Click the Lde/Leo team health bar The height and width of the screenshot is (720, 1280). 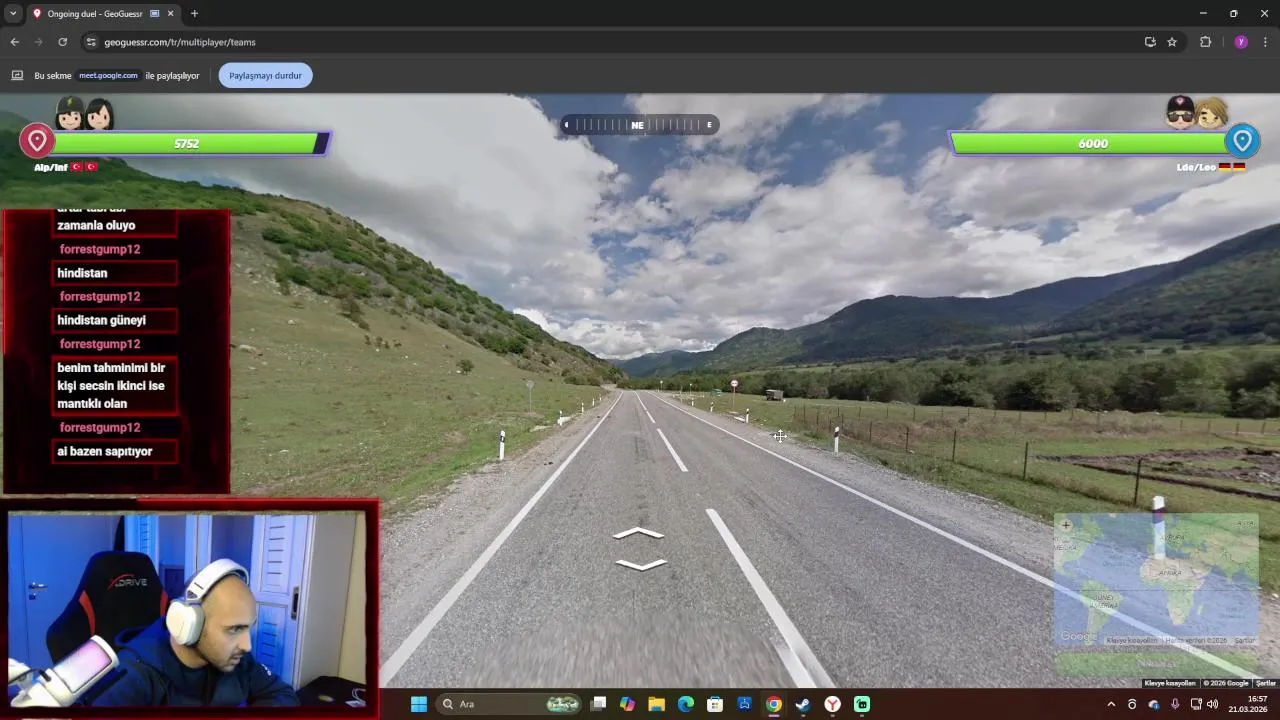1092,144
